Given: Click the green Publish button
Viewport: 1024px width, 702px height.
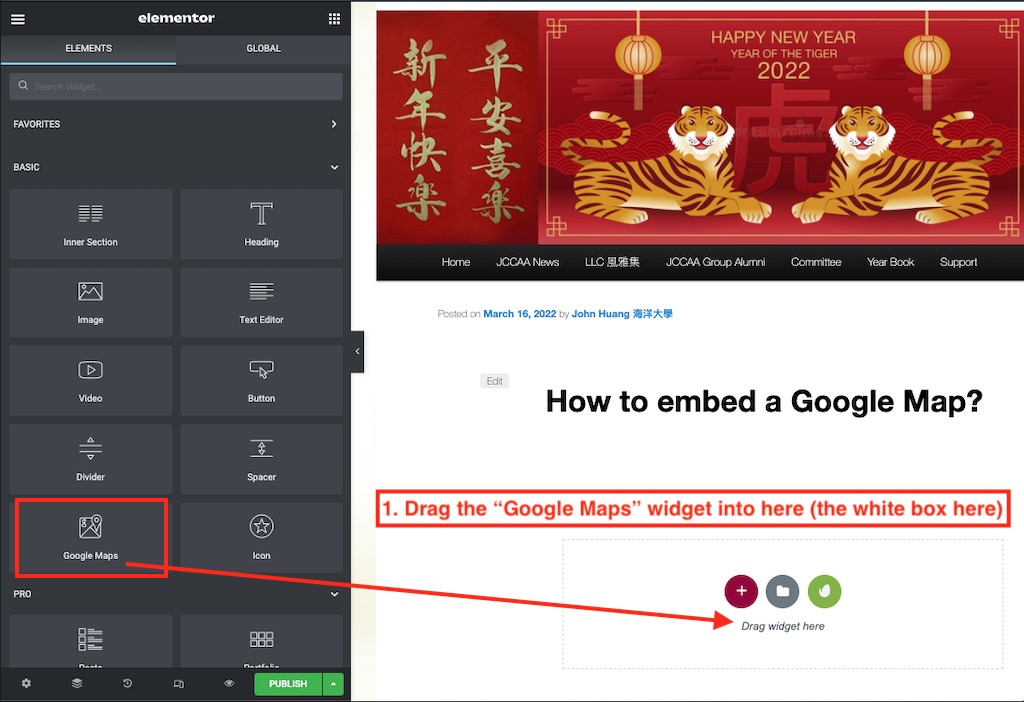Looking at the screenshot, I should (x=288, y=684).
